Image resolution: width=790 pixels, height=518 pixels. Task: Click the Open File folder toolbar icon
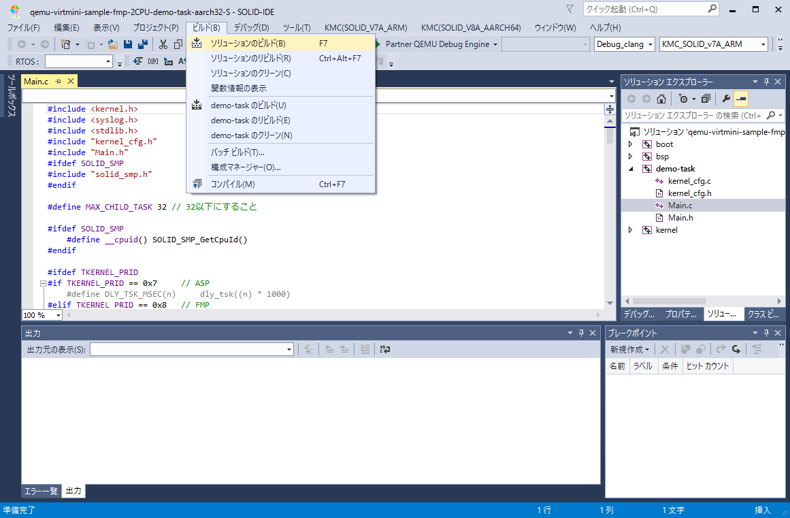(112, 45)
